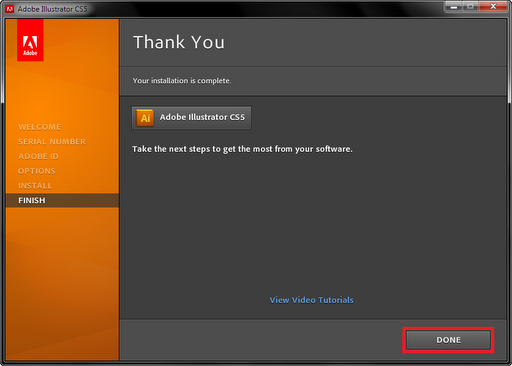Click the Adobe icon in the title bar
Image resolution: width=512 pixels, height=366 pixels.
click(x=10, y=9)
